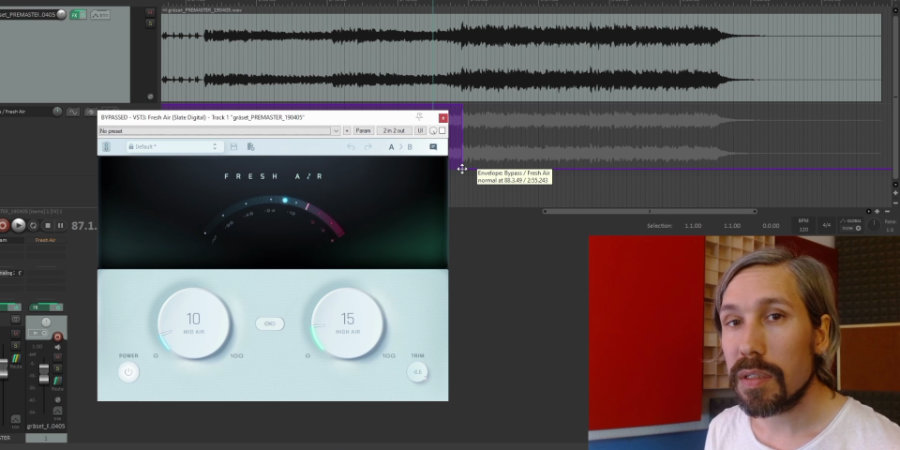Click the mixer track record arm button
This screenshot has height=450, width=900.
[57, 337]
